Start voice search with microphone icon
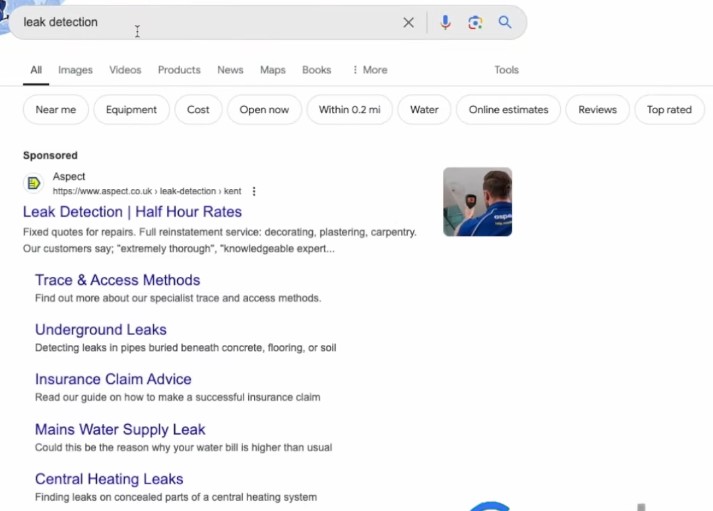Screen dimensions: 713x511 (x=446, y=22)
